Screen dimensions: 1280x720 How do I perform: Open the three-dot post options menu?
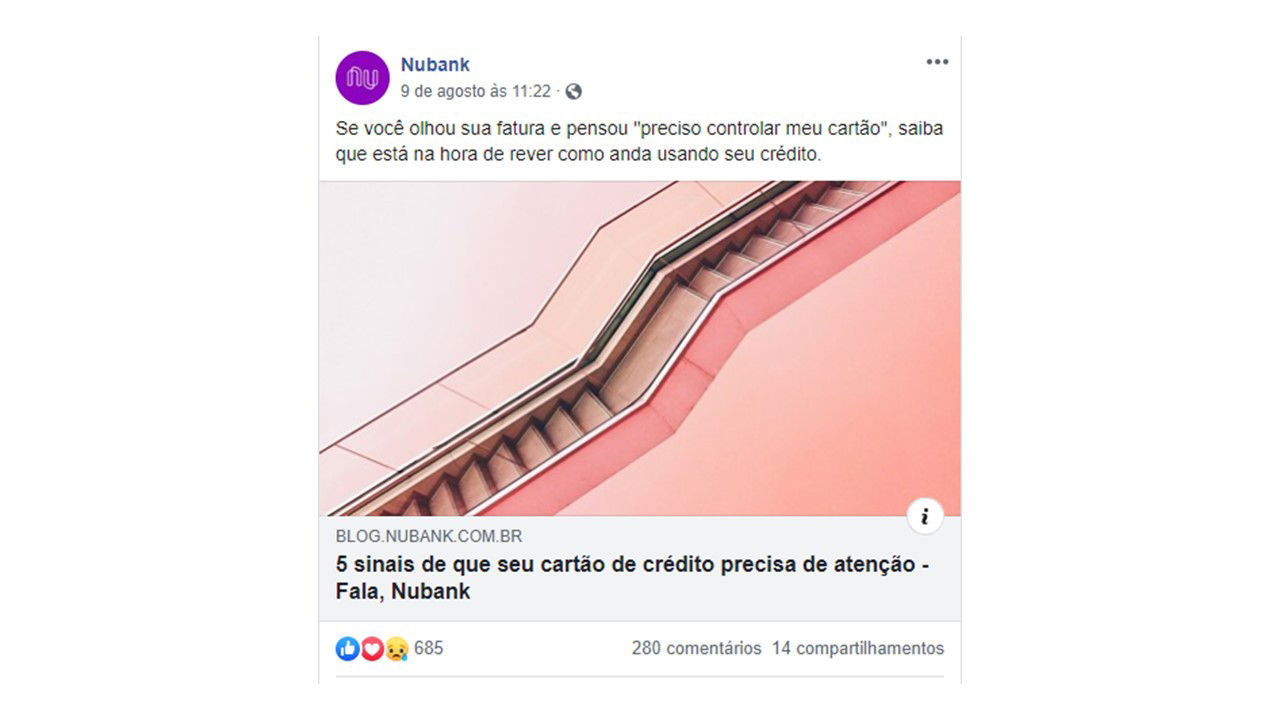pos(937,62)
